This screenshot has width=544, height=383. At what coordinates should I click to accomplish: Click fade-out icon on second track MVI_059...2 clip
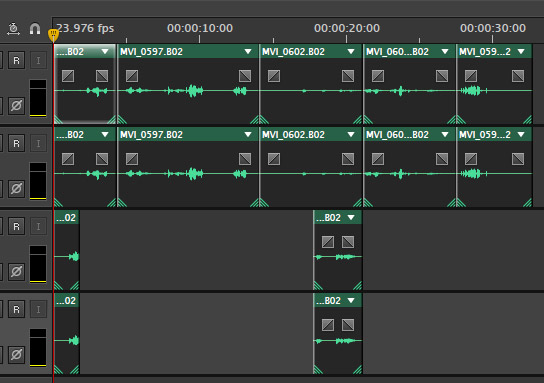pos(518,159)
